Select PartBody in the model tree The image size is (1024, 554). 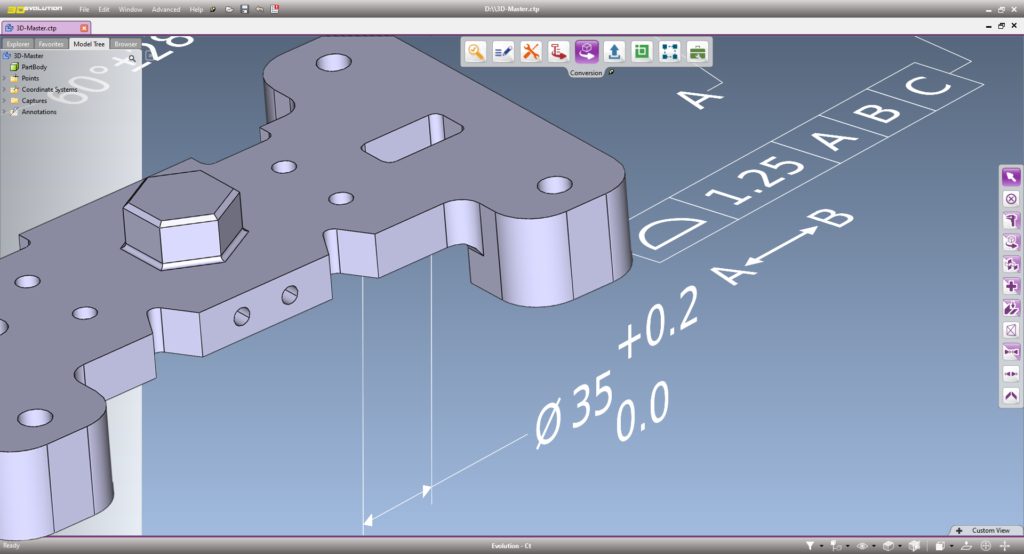point(35,67)
